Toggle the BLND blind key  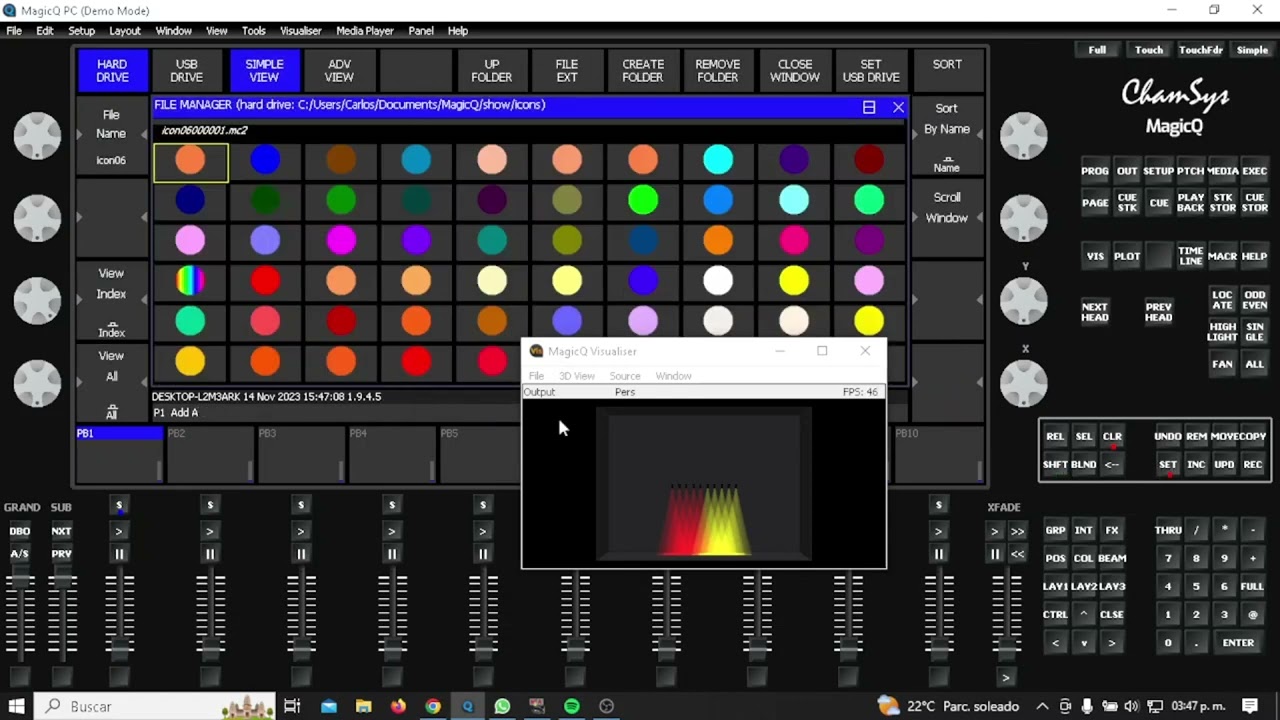tap(1083, 464)
